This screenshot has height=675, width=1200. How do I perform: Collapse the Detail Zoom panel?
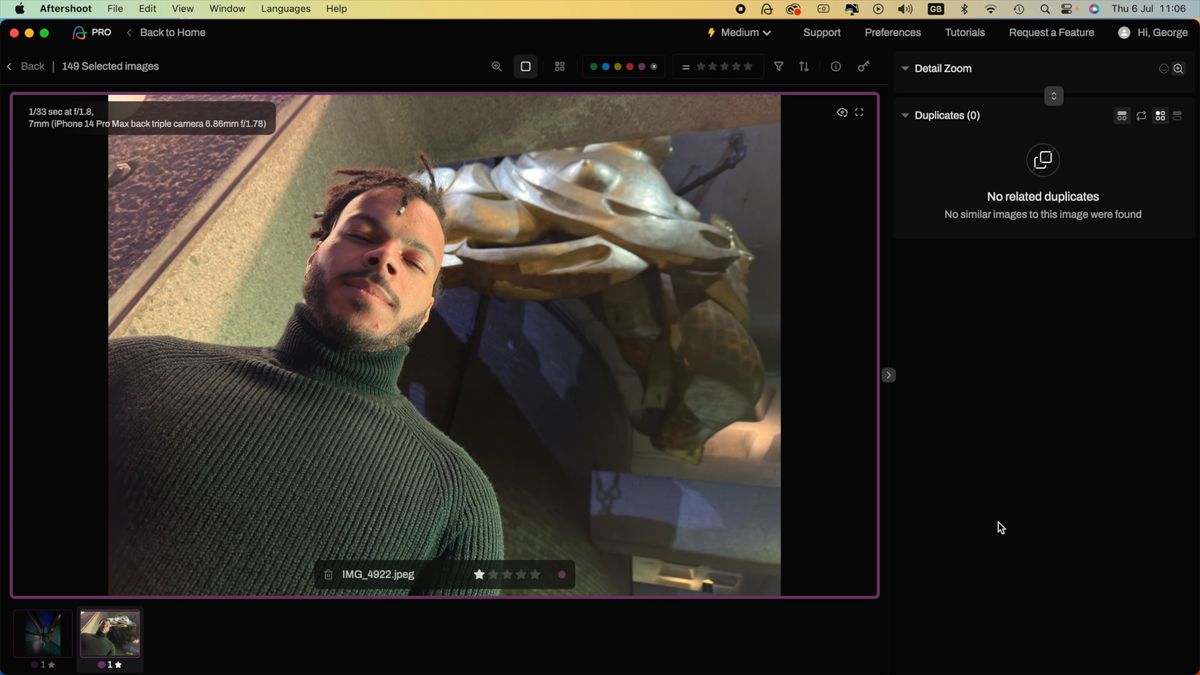905,68
